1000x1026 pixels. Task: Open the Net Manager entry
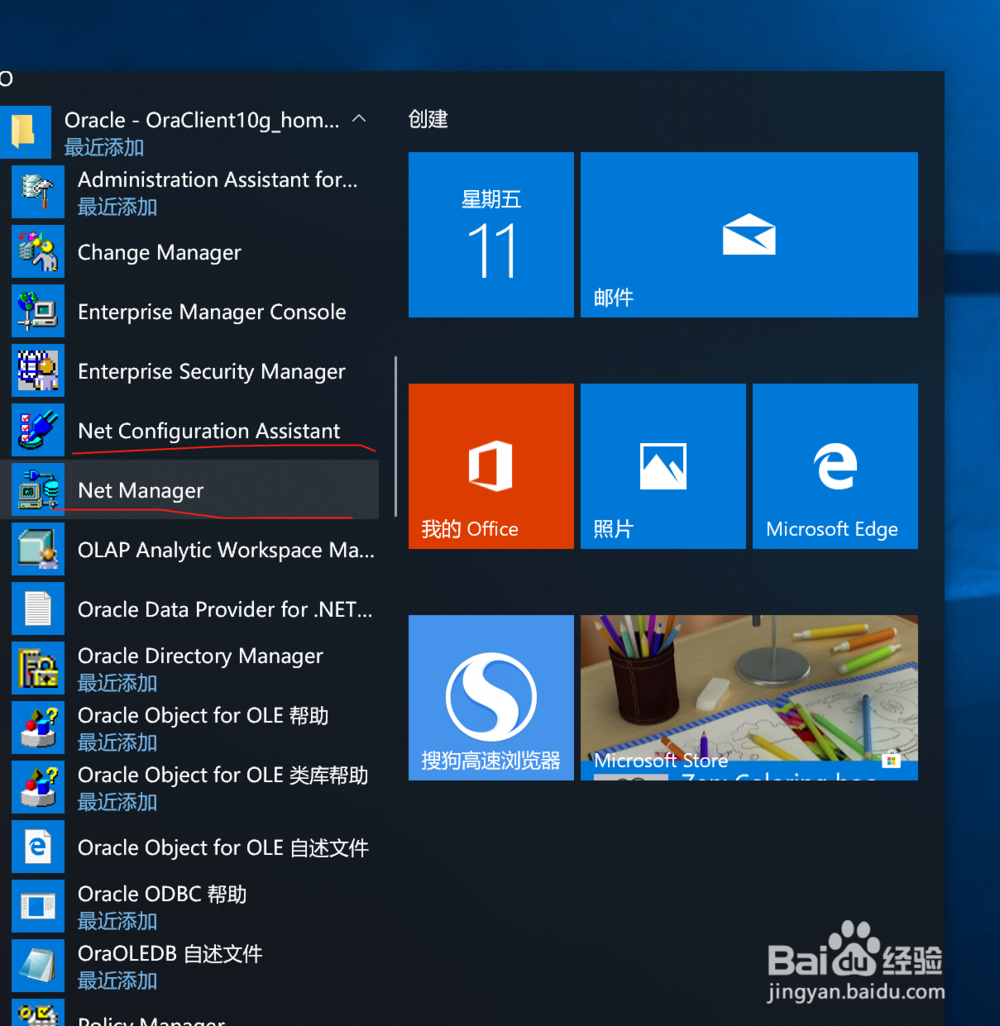[x=190, y=489]
